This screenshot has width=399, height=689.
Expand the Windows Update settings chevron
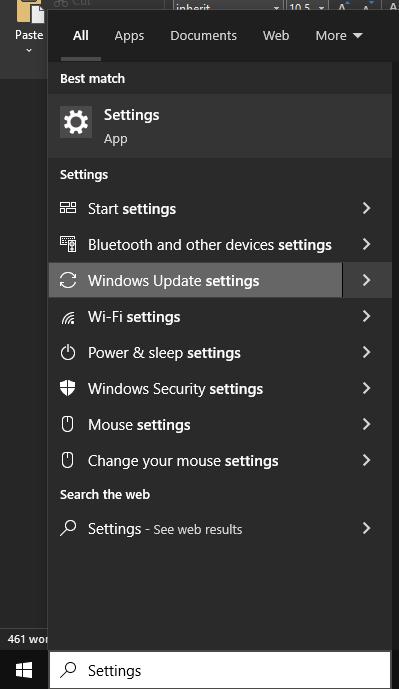[x=366, y=280]
